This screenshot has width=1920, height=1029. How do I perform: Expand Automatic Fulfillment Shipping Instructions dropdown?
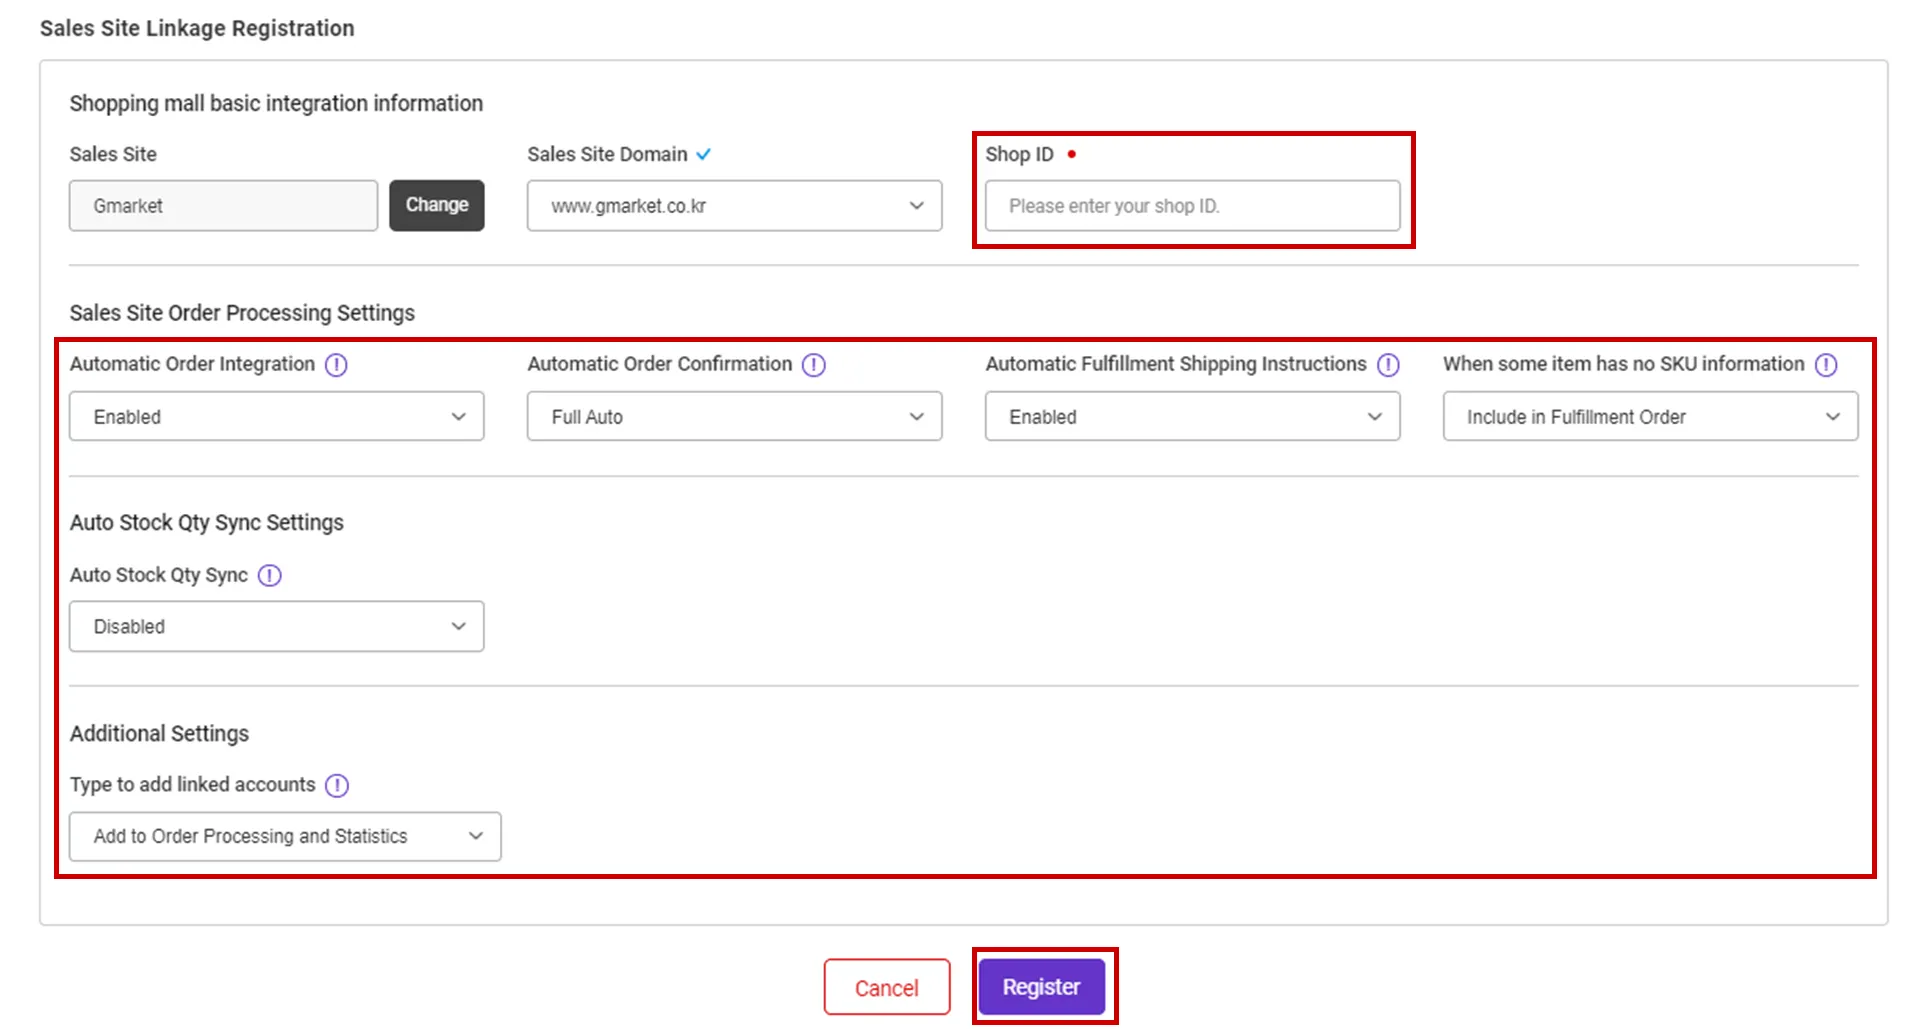1192,417
